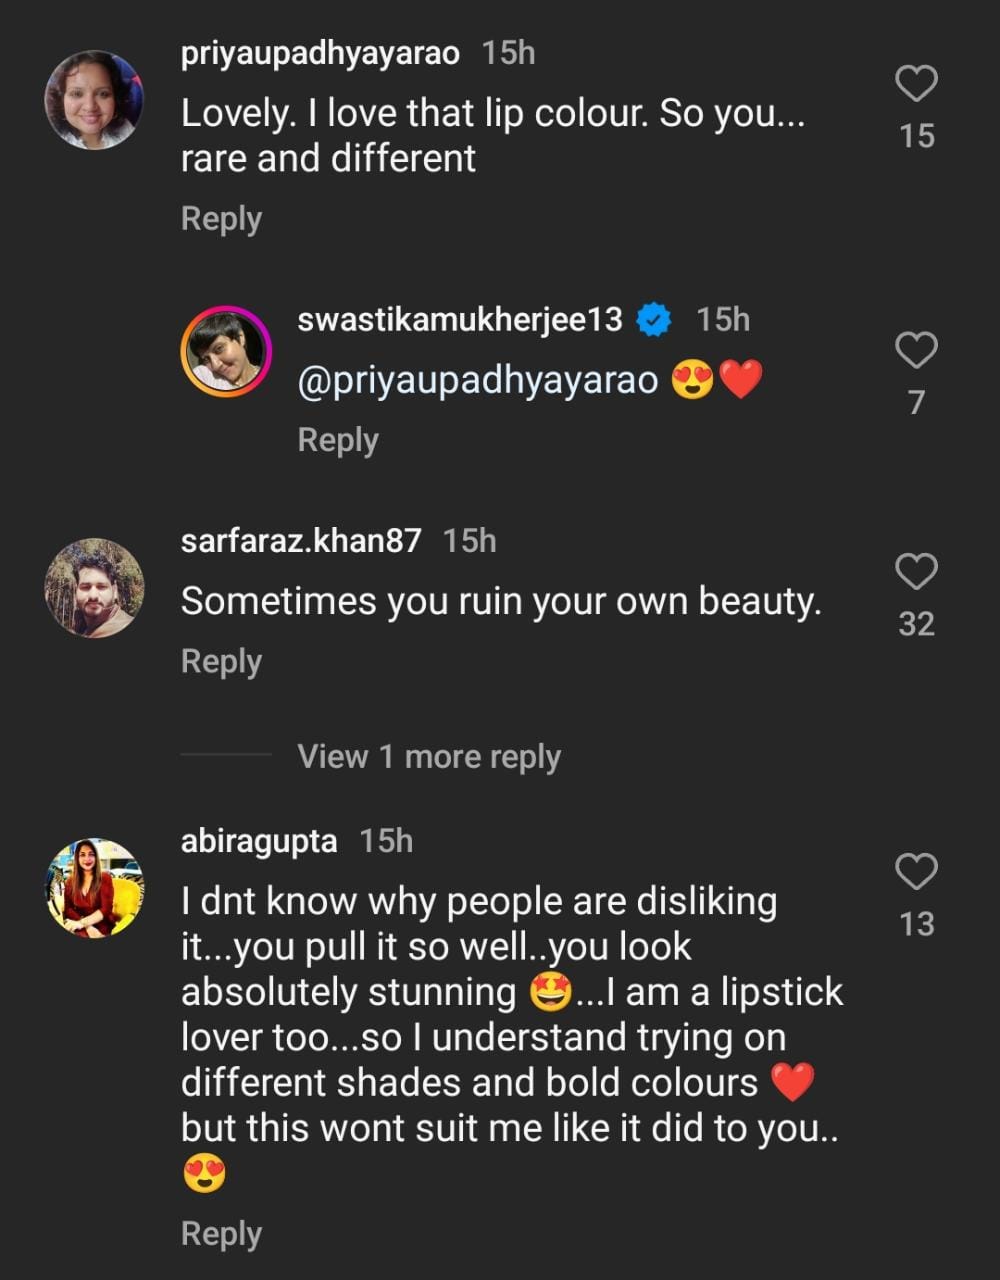Reply to sarfaraz.khan87's comment
The height and width of the screenshot is (1280, 1000).
(x=221, y=661)
